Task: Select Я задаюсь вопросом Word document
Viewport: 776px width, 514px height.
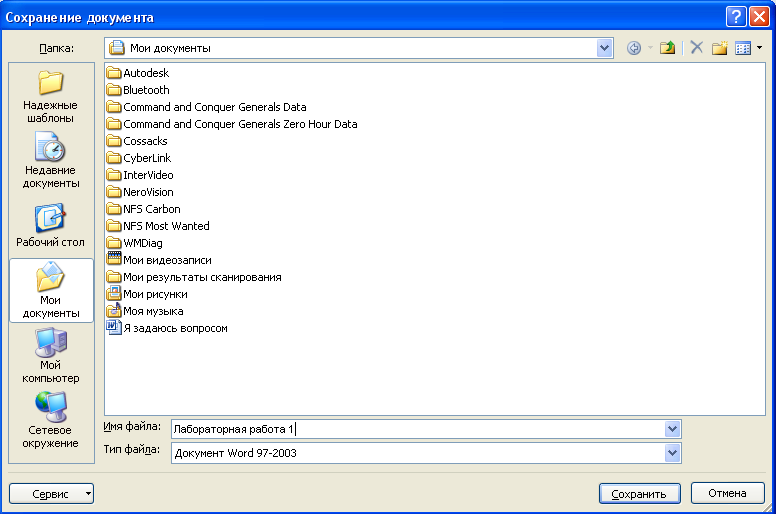Action: pyautogui.click(x=167, y=328)
